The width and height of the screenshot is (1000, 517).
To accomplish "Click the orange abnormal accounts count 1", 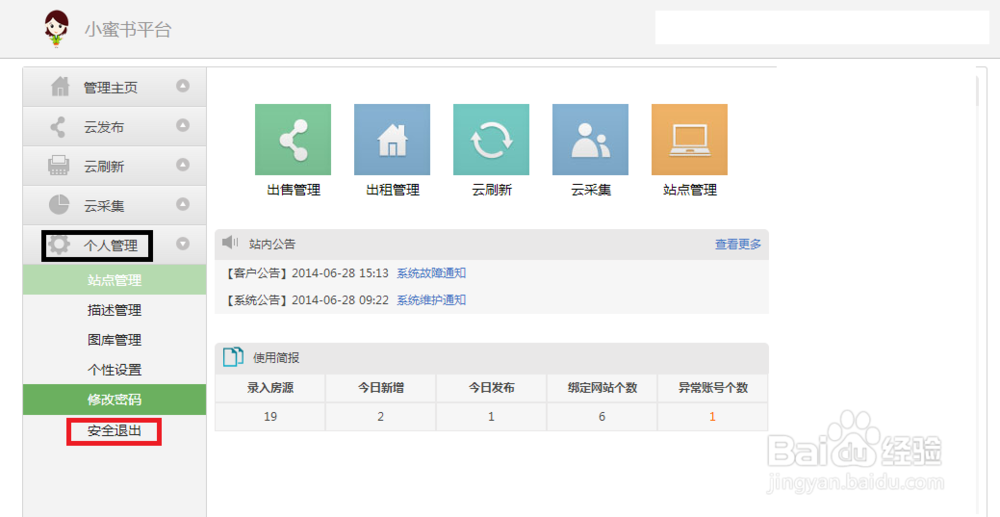I will point(712,416).
